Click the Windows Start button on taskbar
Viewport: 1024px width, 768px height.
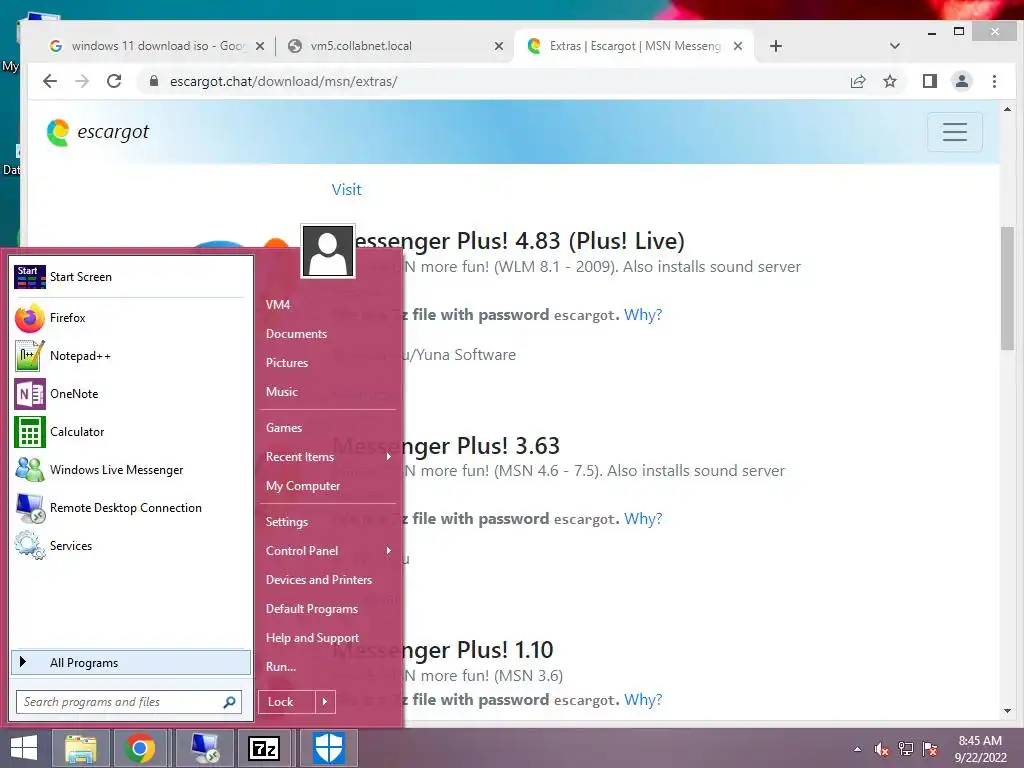(24, 748)
